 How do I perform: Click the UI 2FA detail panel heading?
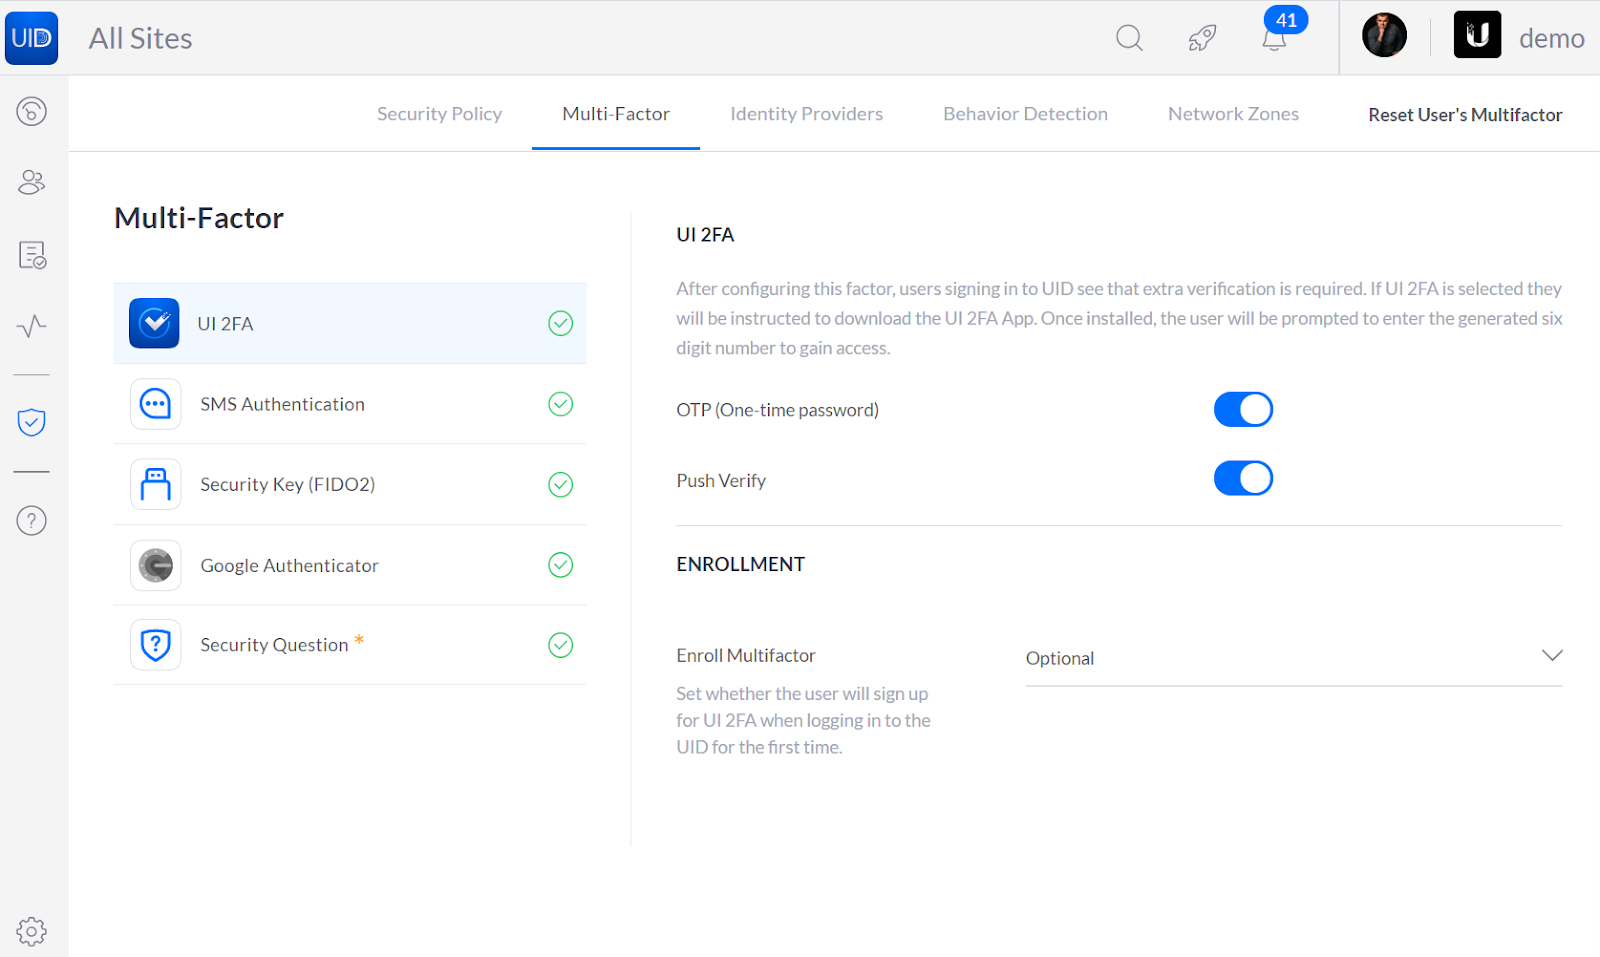click(705, 235)
